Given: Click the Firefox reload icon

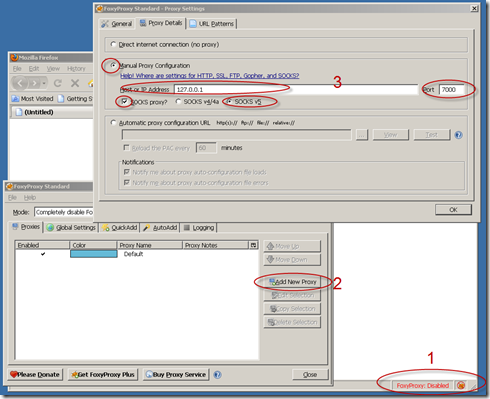Looking at the screenshot, I should point(58,83).
